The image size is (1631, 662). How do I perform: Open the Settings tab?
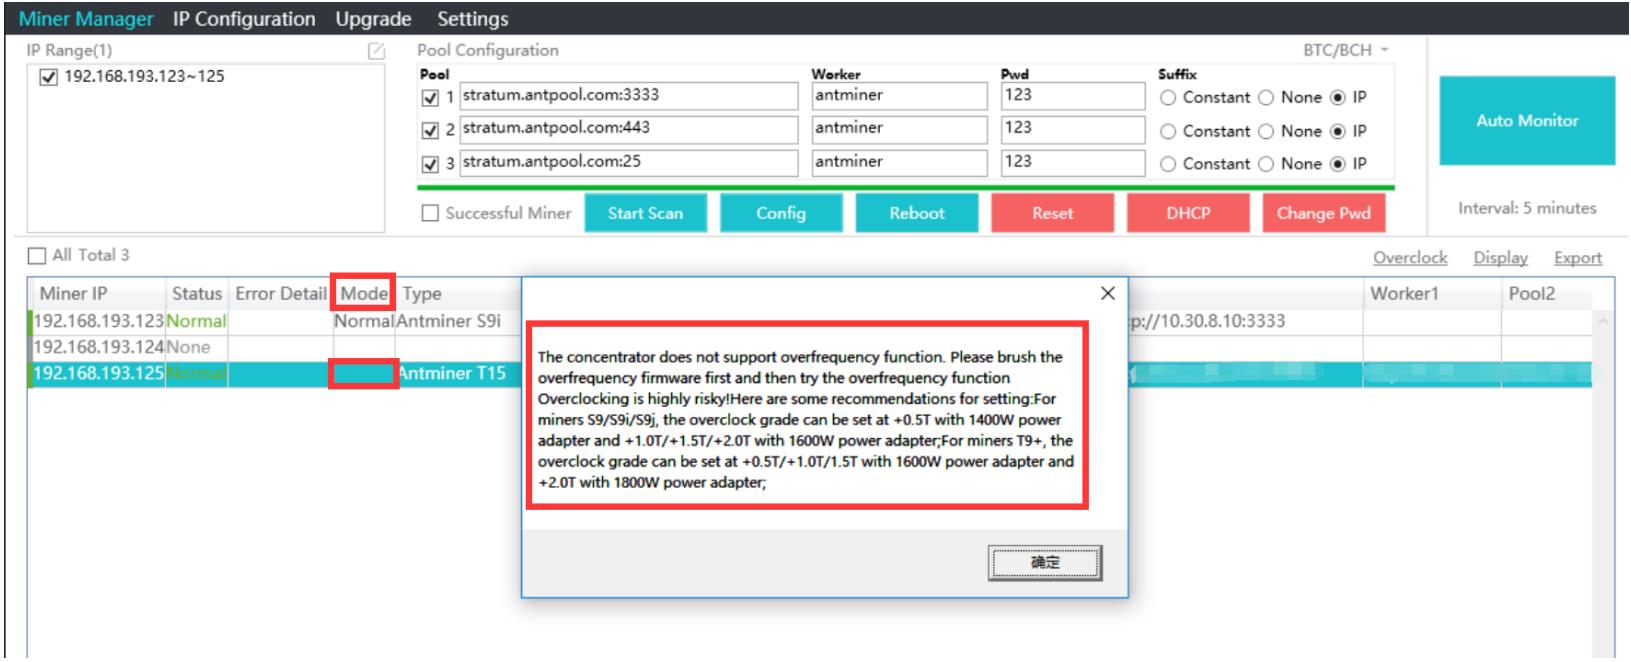472,19
